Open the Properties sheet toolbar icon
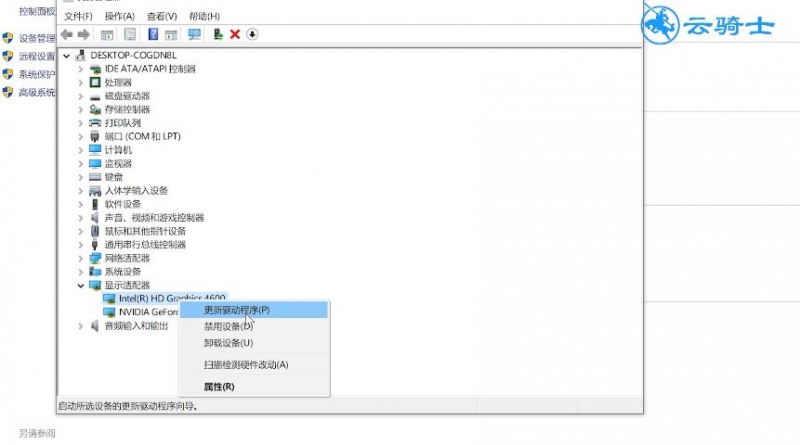The width and height of the screenshot is (800, 445). pyautogui.click(x=130, y=34)
